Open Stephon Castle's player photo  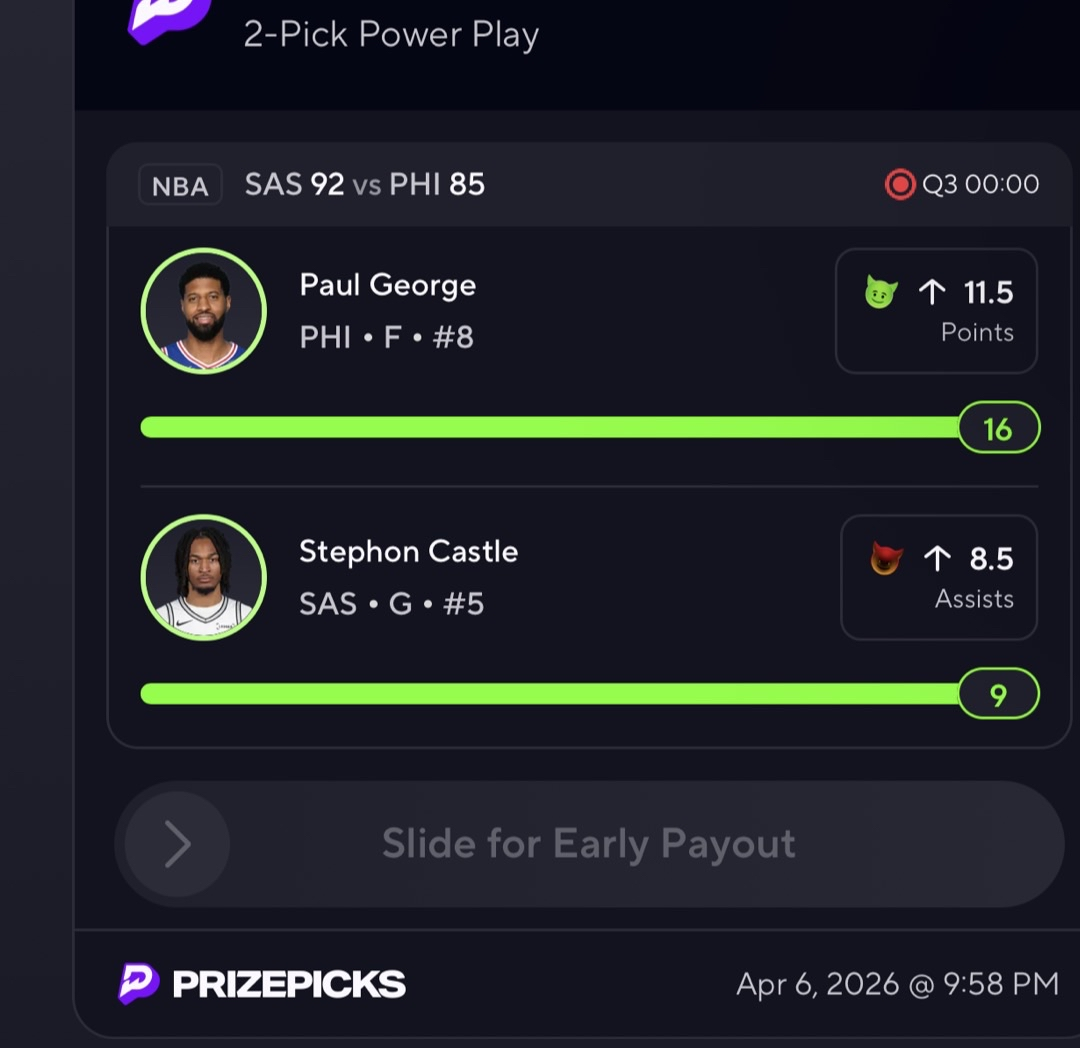[204, 577]
